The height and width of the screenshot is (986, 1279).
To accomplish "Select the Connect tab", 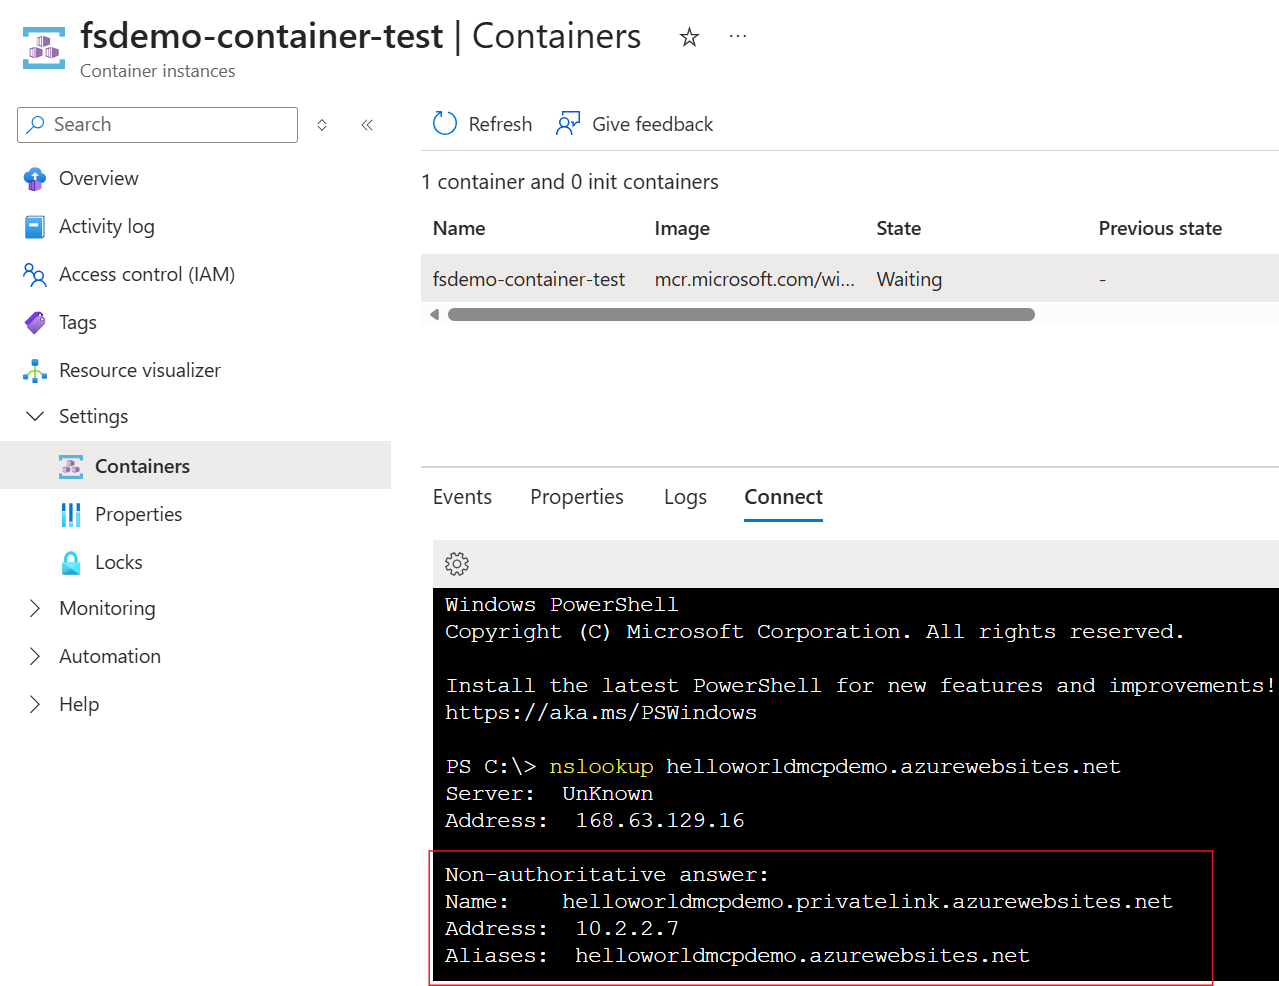I will tap(783, 497).
